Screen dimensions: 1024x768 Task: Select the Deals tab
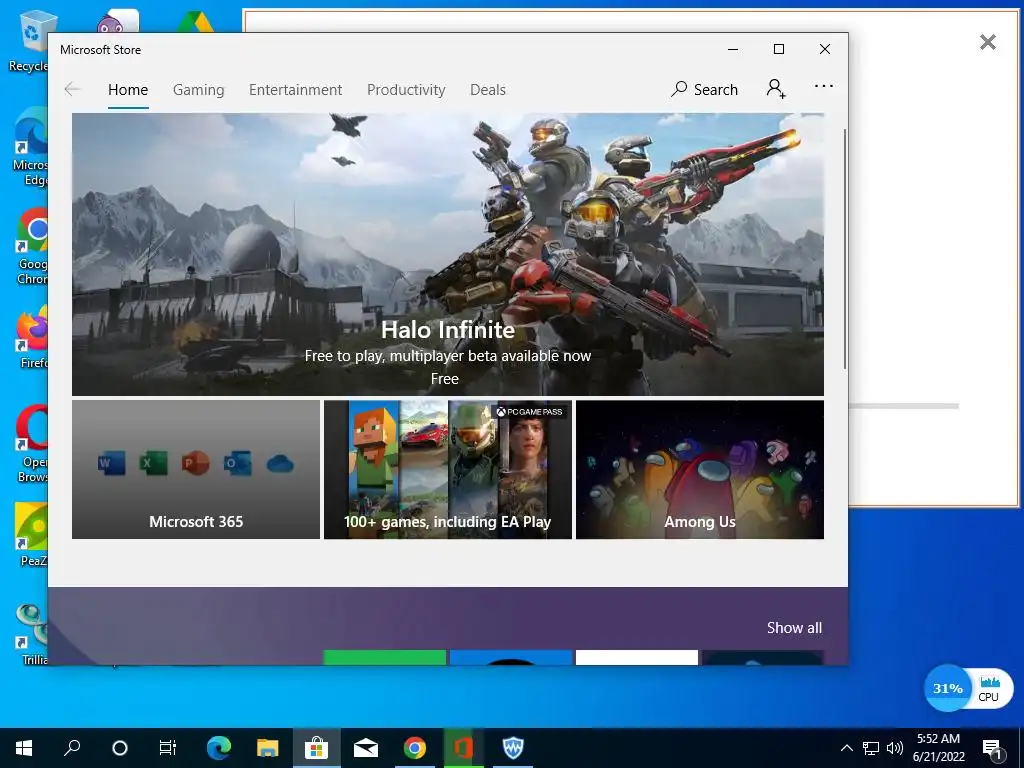point(488,89)
